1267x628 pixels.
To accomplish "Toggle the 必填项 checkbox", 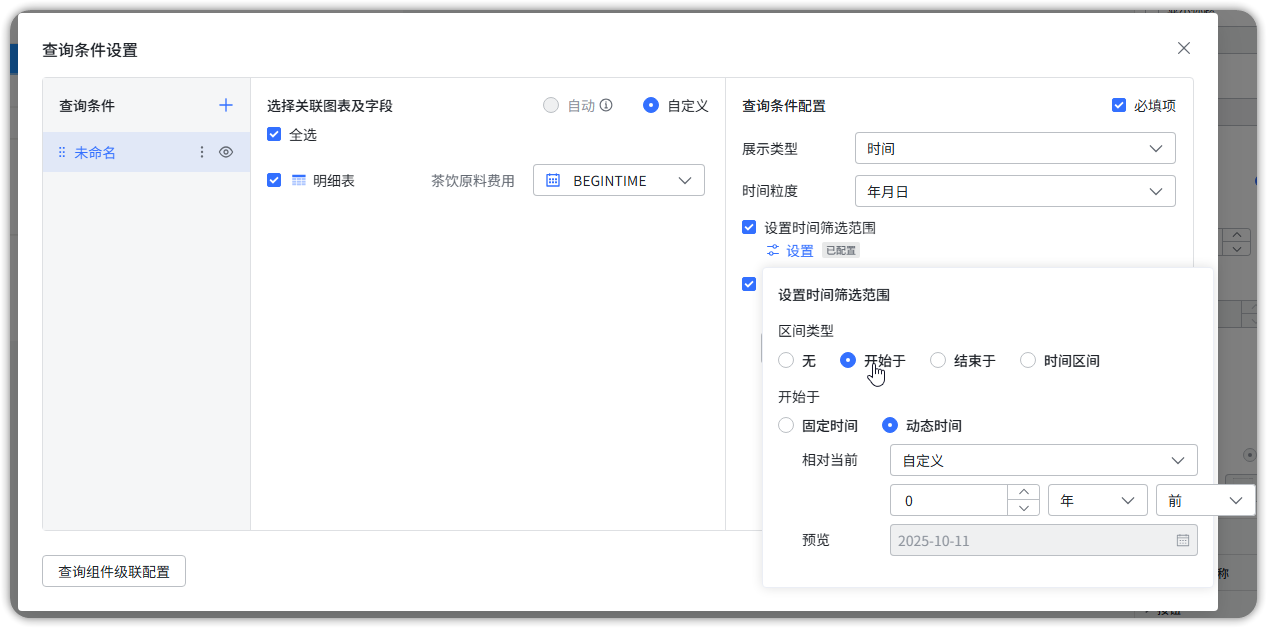I will tap(1119, 105).
